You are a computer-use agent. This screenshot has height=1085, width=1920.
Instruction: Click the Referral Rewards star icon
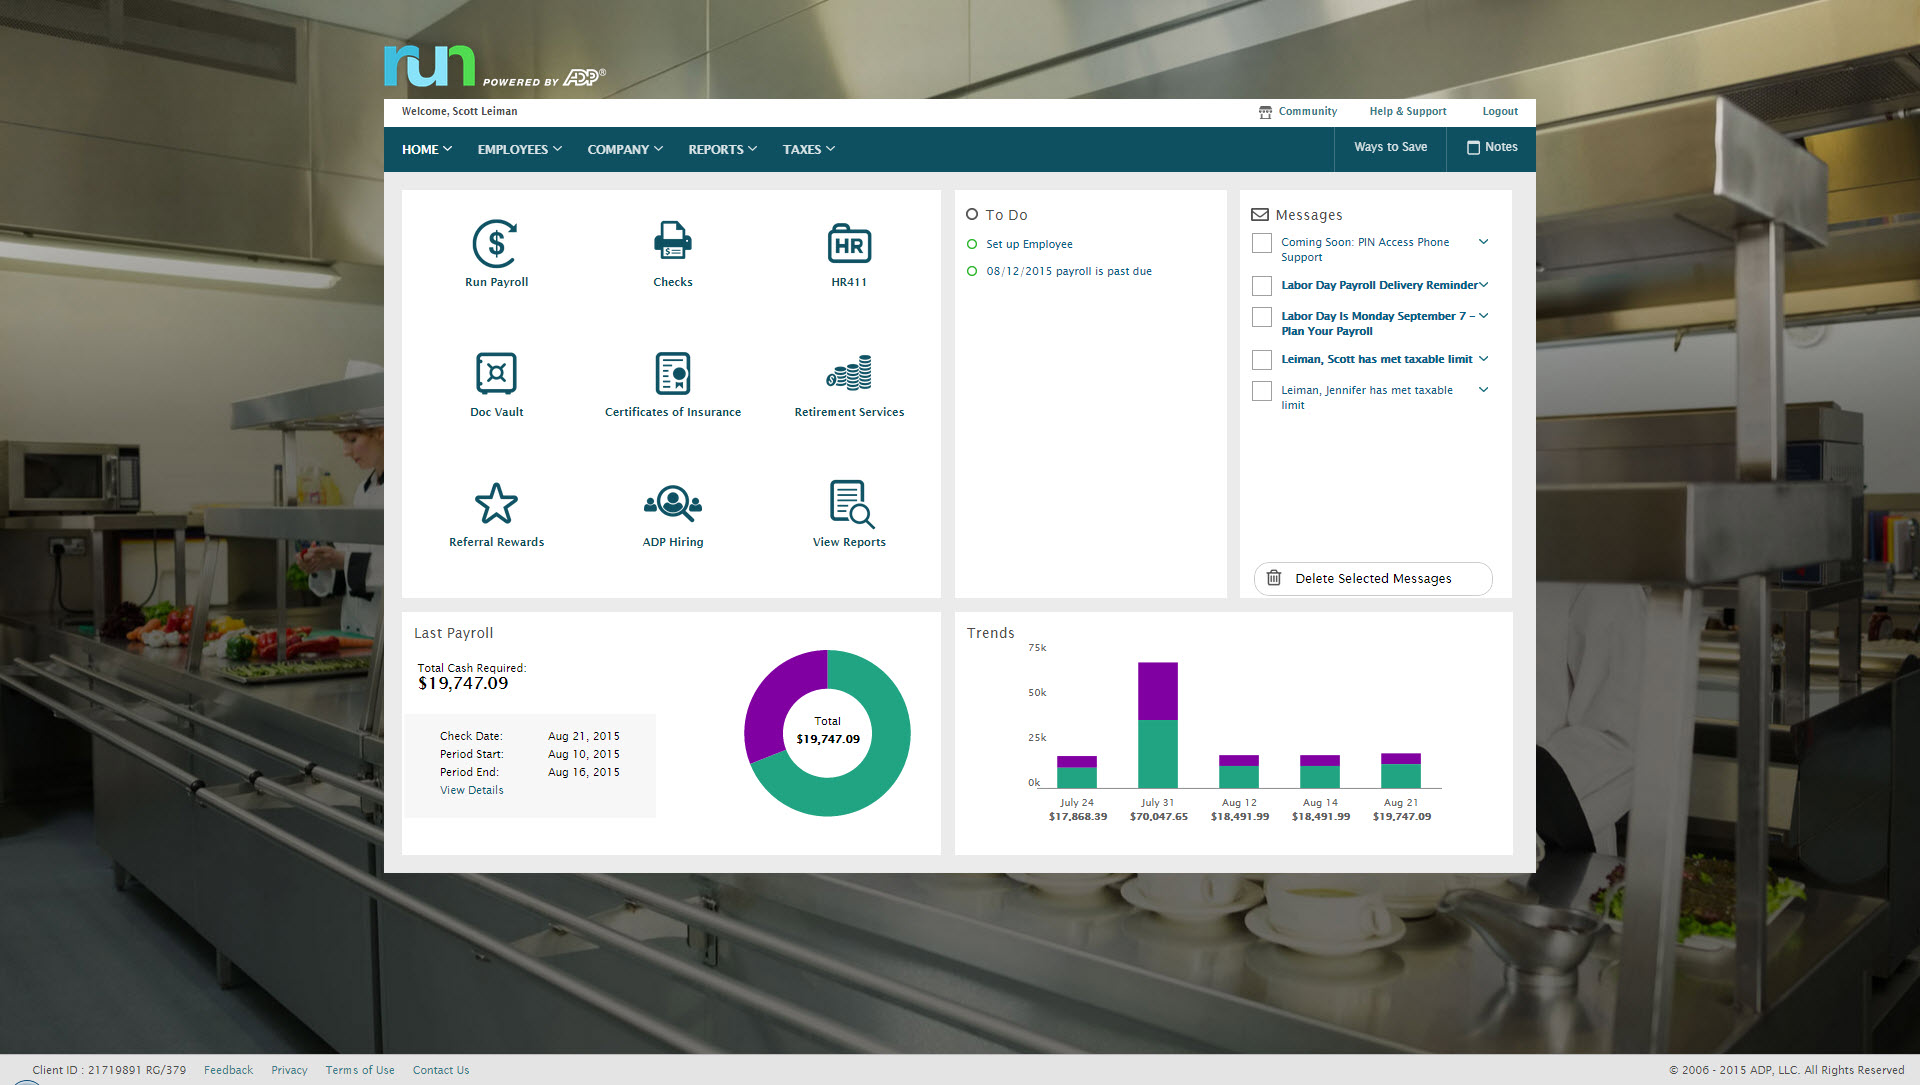tap(496, 504)
